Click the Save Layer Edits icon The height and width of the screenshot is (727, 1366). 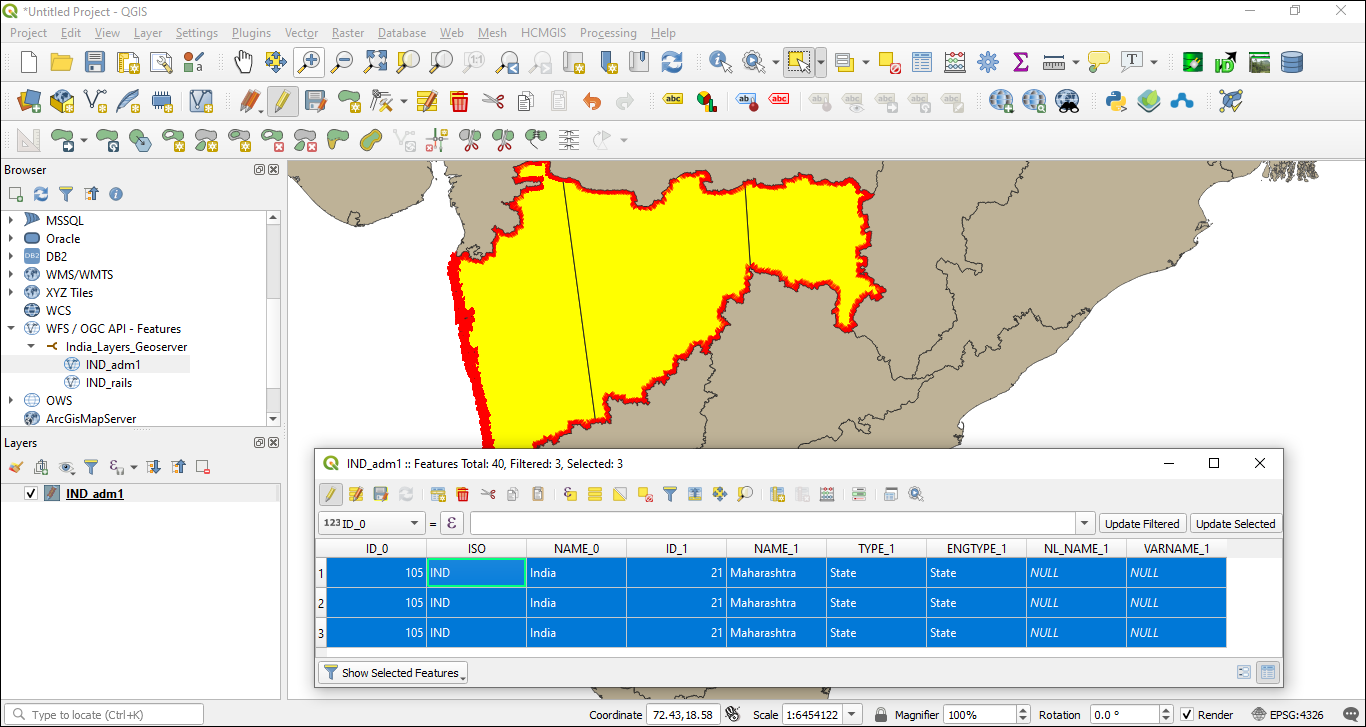[315, 101]
